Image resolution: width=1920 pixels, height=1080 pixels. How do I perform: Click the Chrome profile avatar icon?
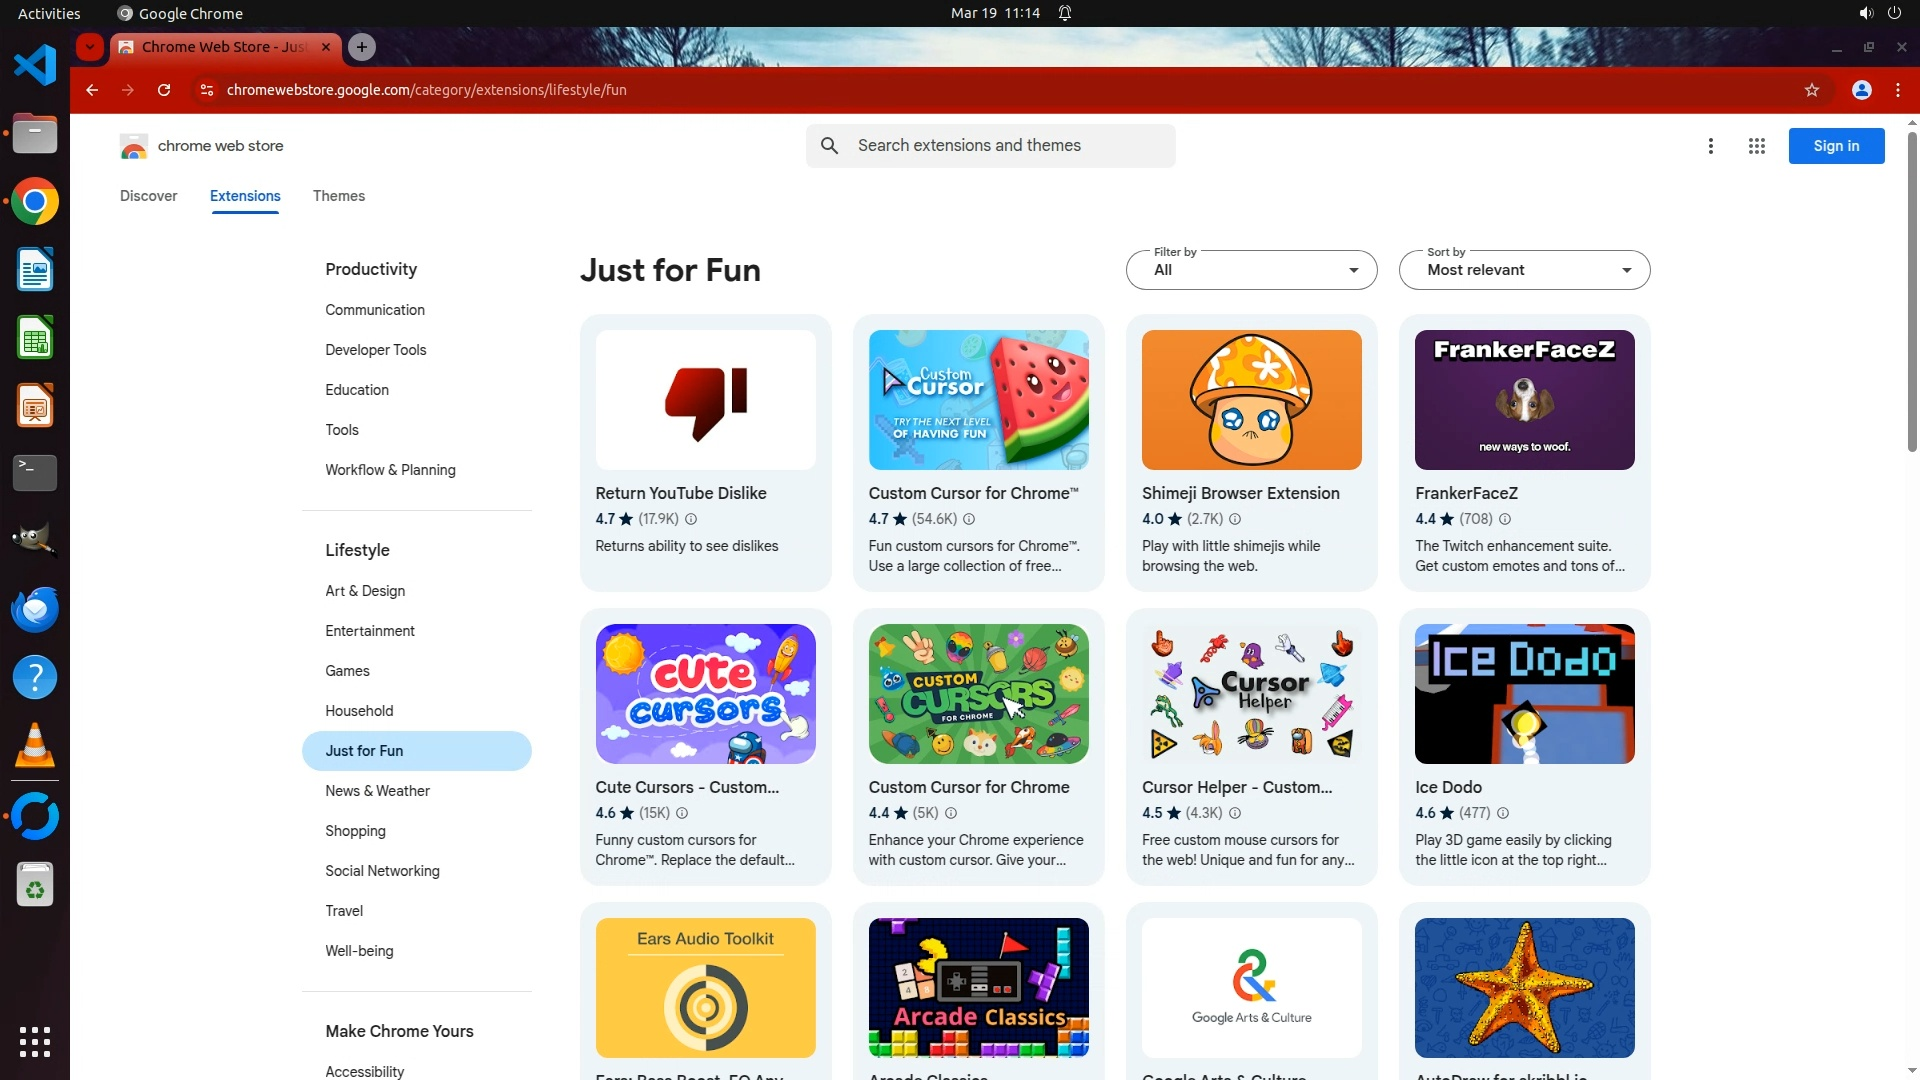click(x=1861, y=90)
